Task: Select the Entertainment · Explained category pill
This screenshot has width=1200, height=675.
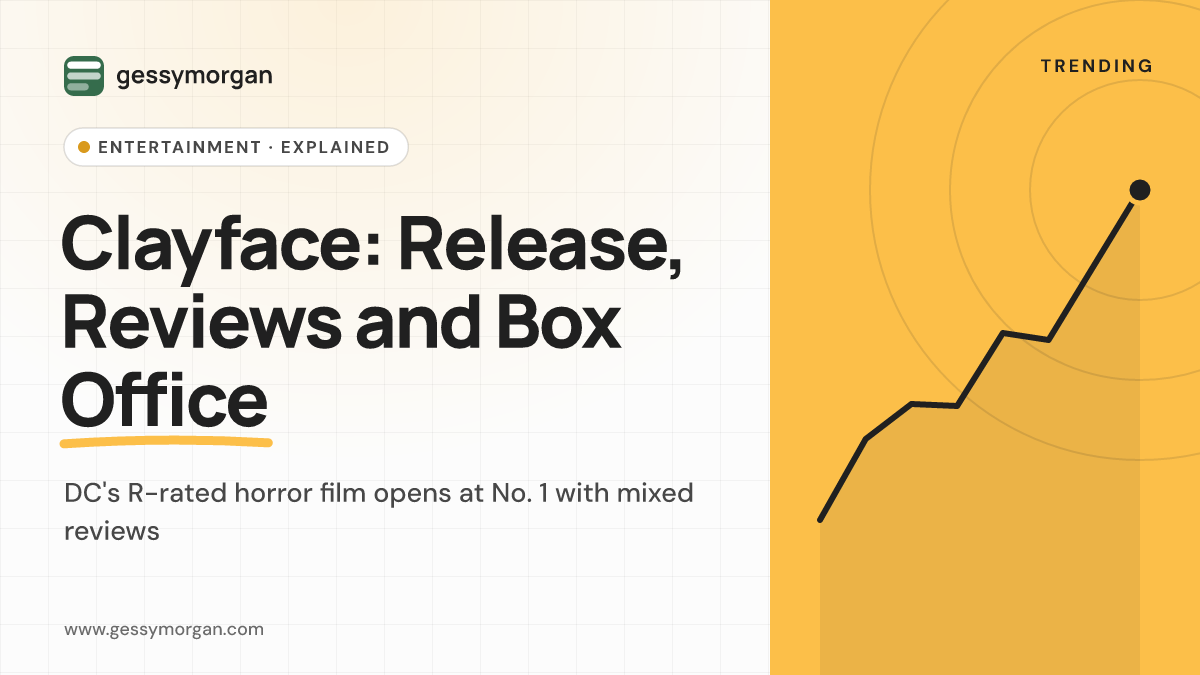Action: tap(236, 147)
